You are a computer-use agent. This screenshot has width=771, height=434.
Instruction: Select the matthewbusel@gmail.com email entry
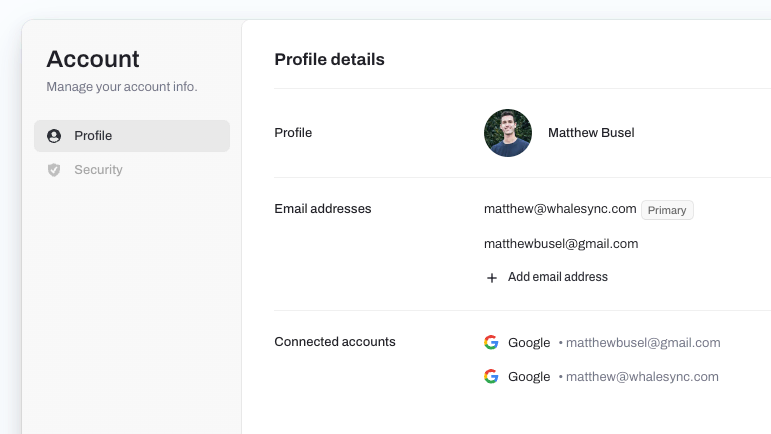561,244
